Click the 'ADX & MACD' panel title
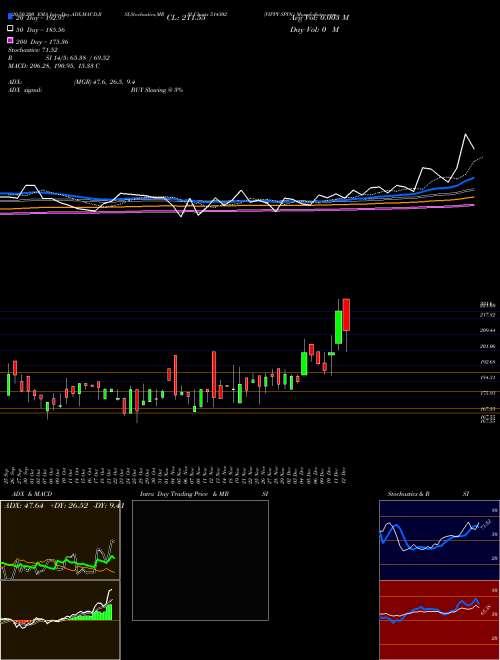Screen dimensions: 500x660 pyautogui.click(x=32, y=494)
